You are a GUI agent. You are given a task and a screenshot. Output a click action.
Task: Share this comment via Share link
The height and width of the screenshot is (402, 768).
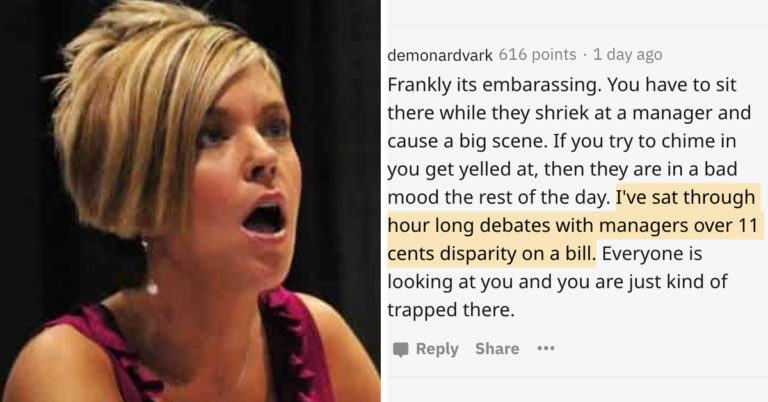tap(497, 349)
